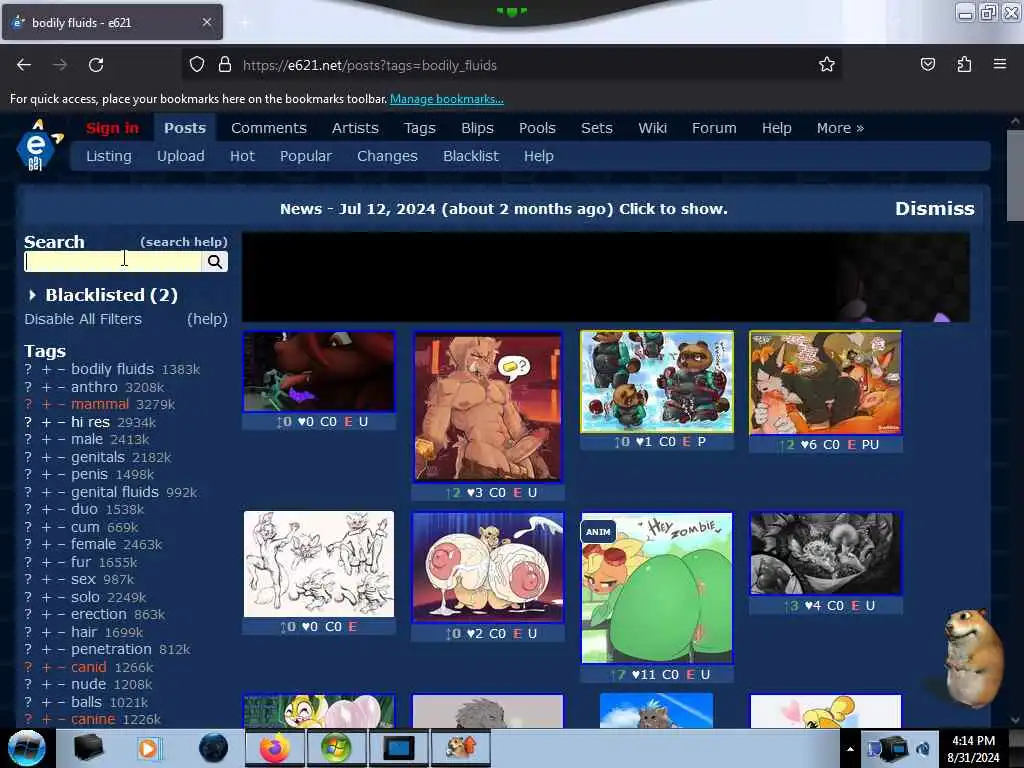This screenshot has width=1024, height=768.
Task: Click the 'mammal' tag link
Action: (x=100, y=405)
